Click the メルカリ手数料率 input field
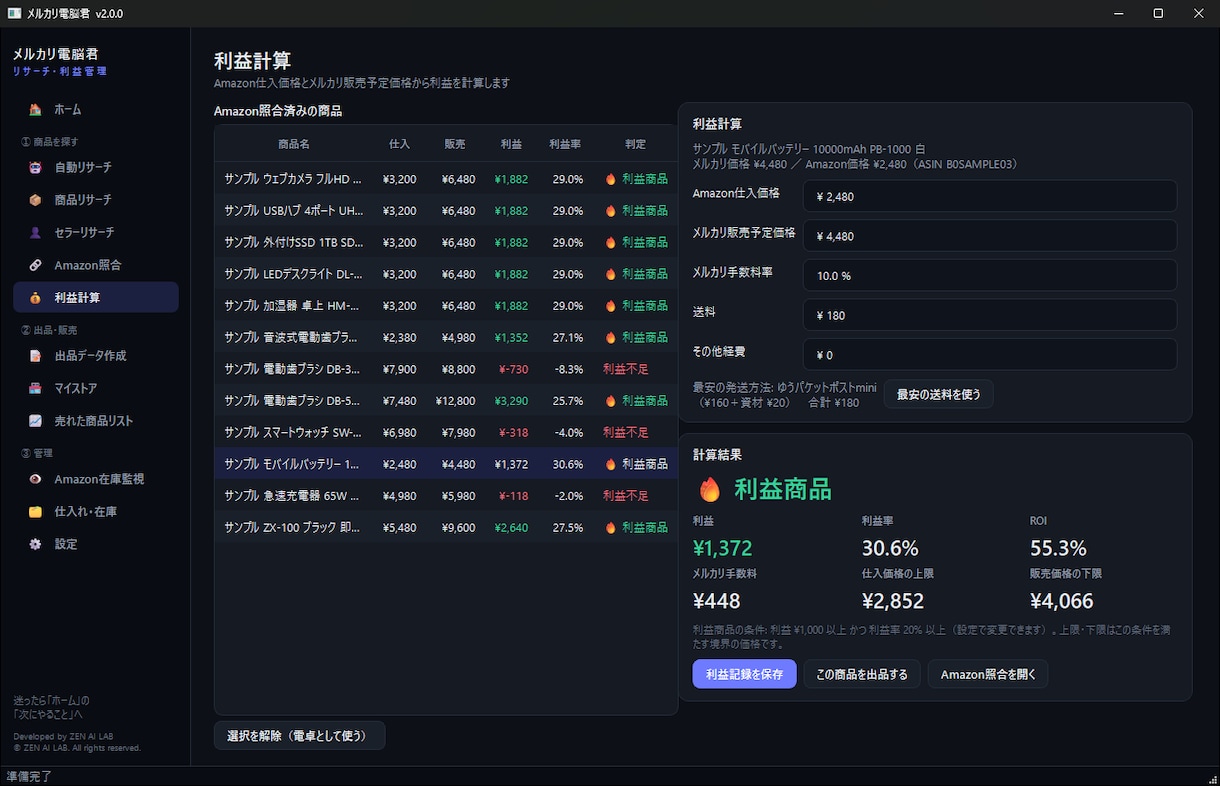1220x786 pixels. pos(990,275)
